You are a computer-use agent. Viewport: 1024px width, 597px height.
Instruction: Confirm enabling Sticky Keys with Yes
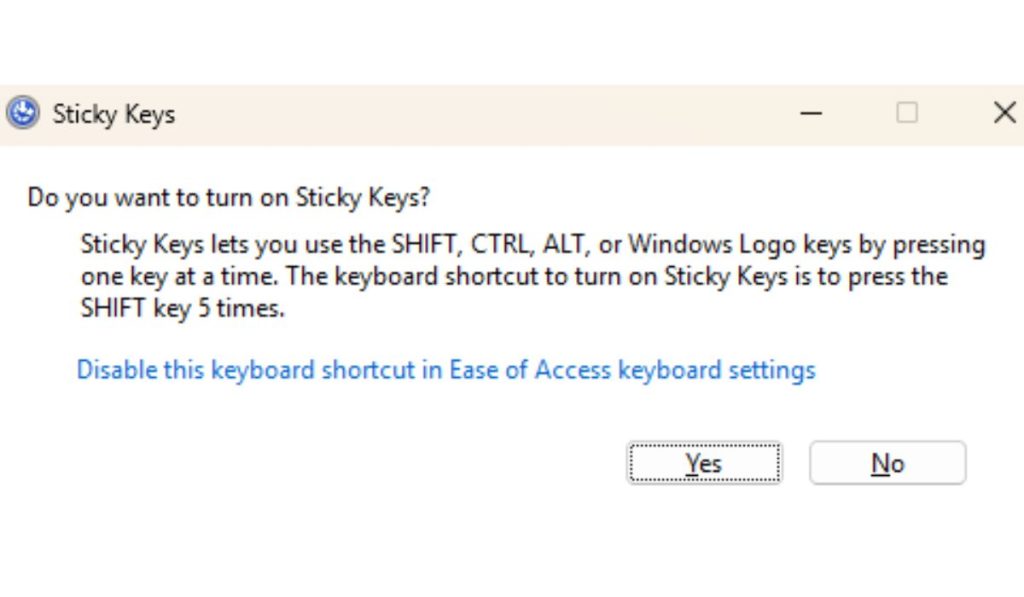(704, 462)
